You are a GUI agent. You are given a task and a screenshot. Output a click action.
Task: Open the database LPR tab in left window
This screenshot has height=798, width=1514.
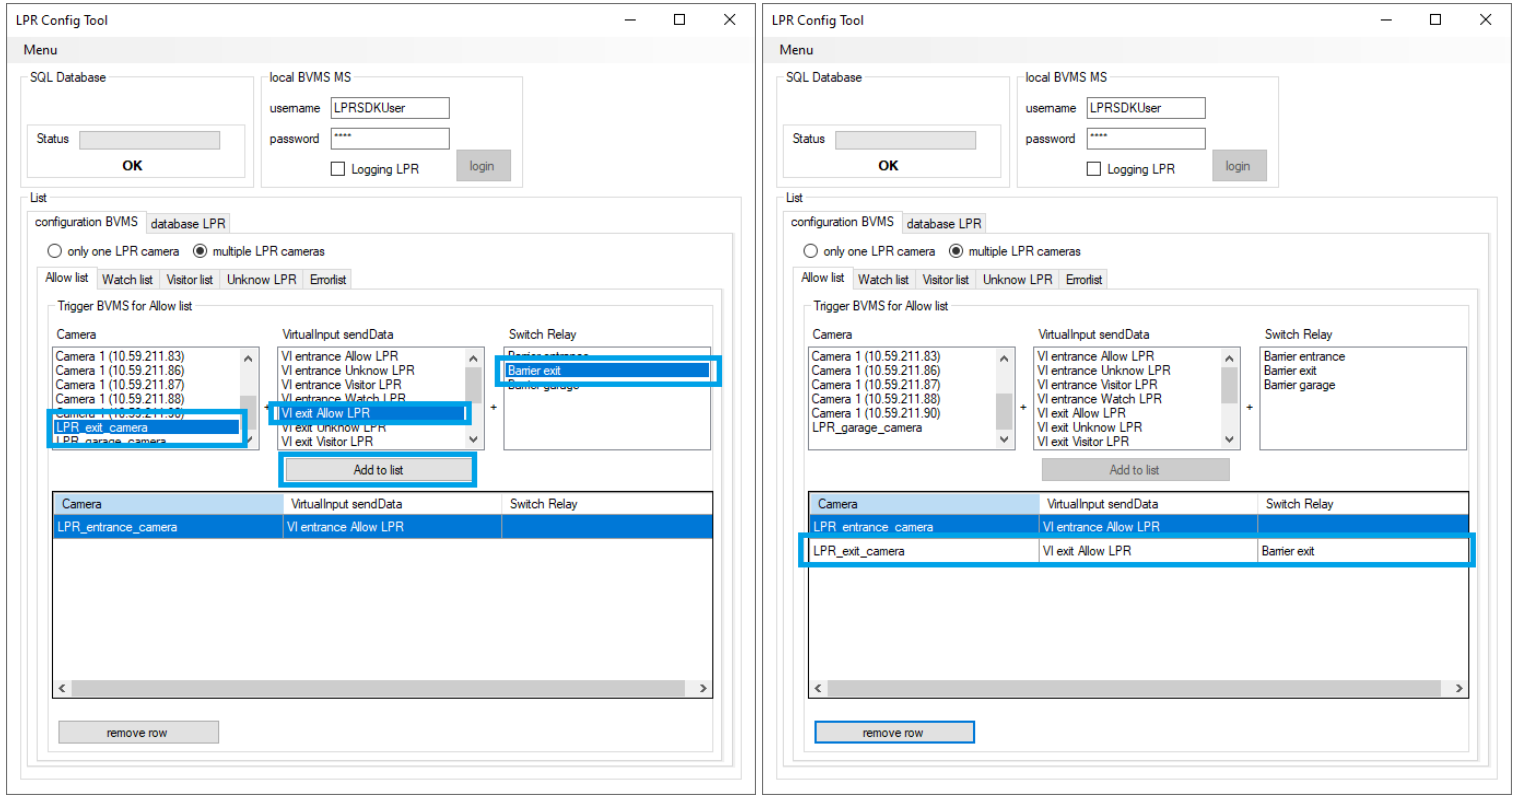pyautogui.click(x=188, y=223)
